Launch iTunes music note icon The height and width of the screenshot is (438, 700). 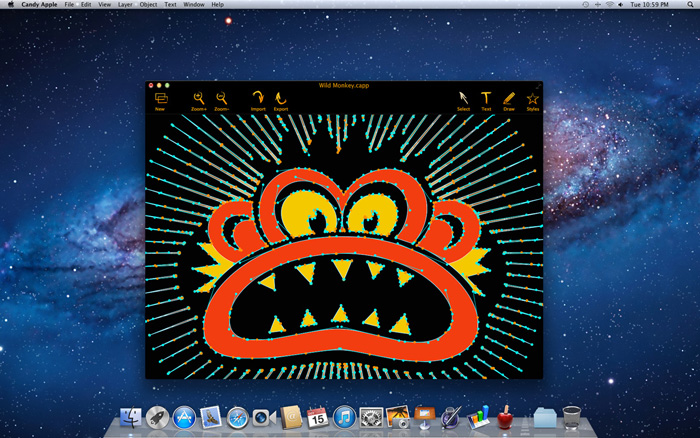point(344,418)
